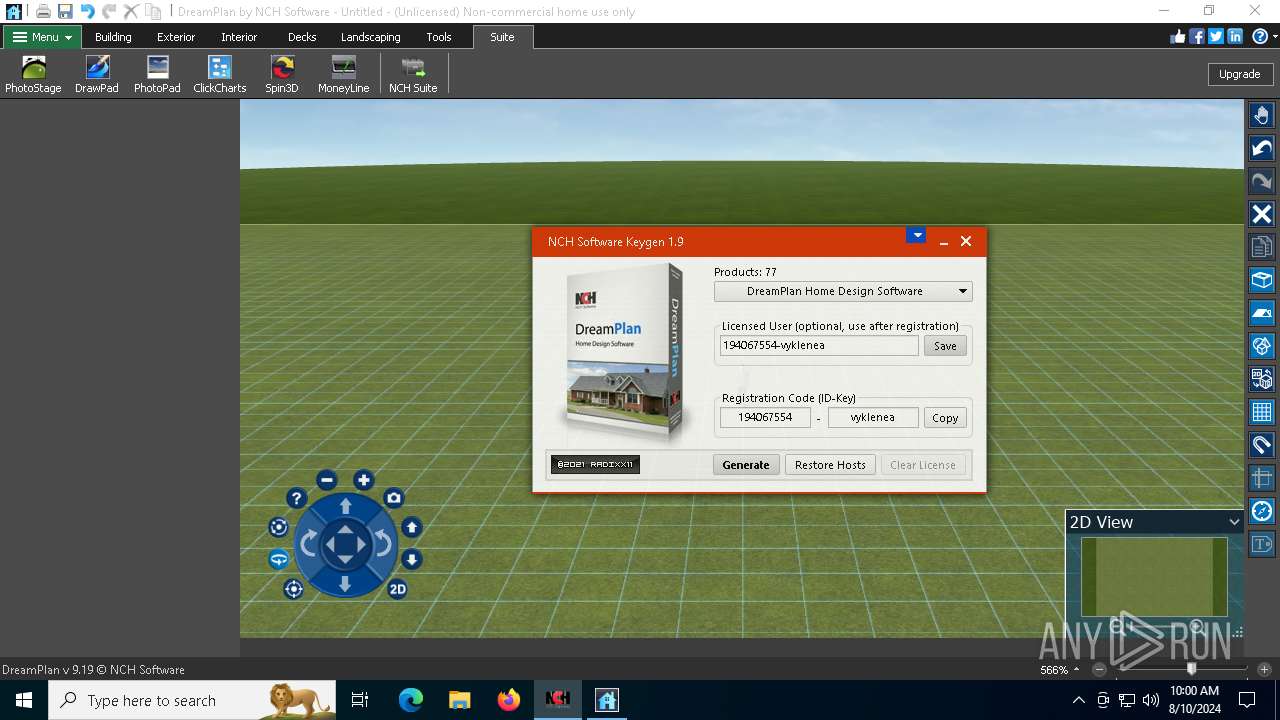The image size is (1280, 720).
Task: Take a snapshot with the camera button
Action: (394, 498)
